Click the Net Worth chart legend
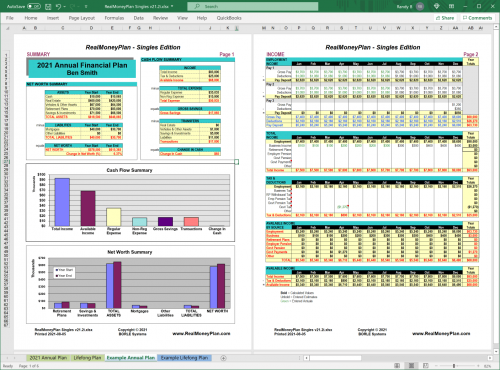This screenshot has height=370, width=500. coord(65,273)
